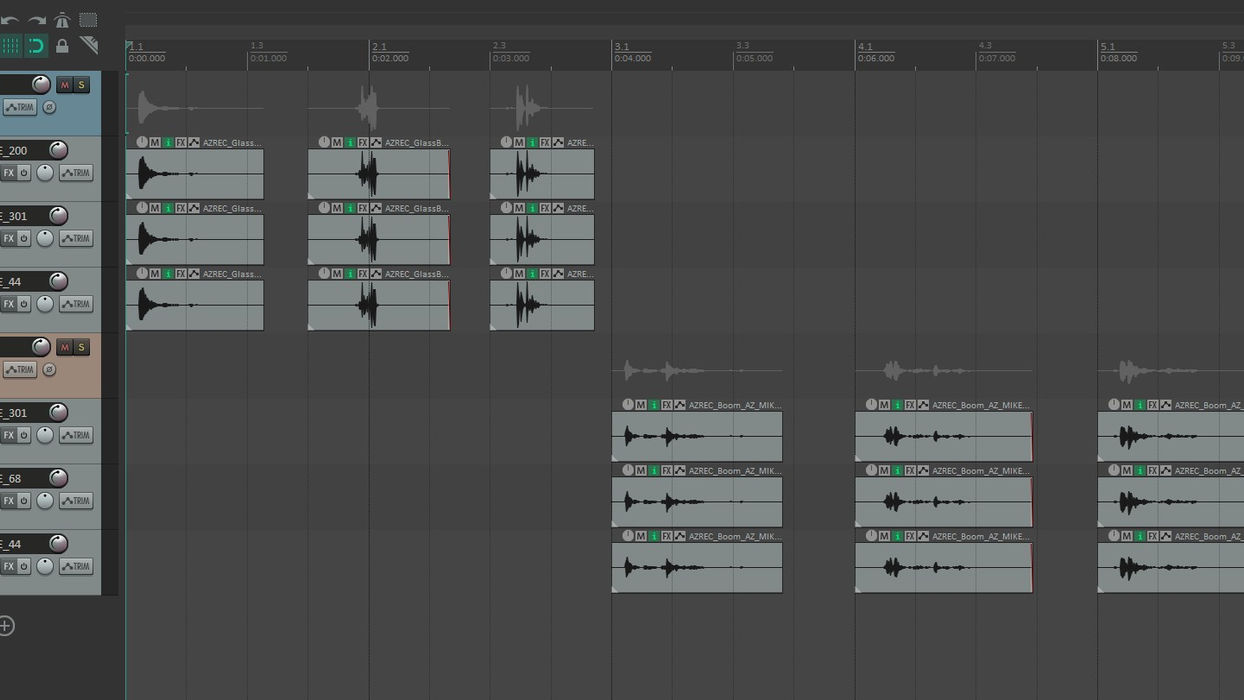1244x700 pixels.
Task: Click the ruler at bar 2.1
Action: pos(379,47)
